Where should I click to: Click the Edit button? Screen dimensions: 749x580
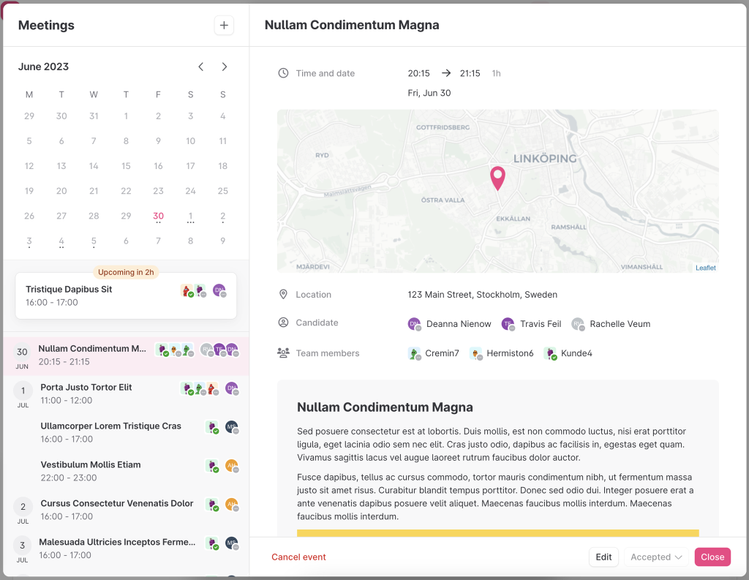(603, 557)
